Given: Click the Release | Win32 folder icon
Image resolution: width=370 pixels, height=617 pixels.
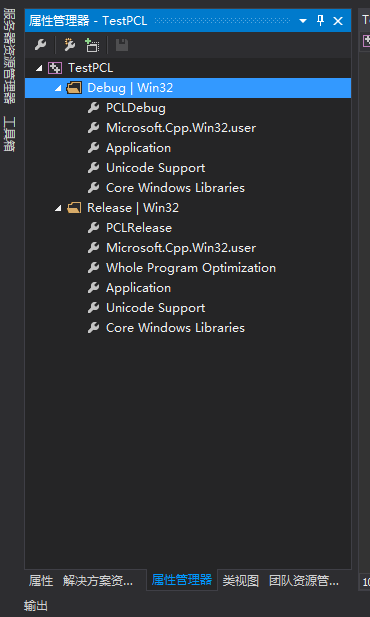Looking at the screenshot, I should click(x=74, y=208).
